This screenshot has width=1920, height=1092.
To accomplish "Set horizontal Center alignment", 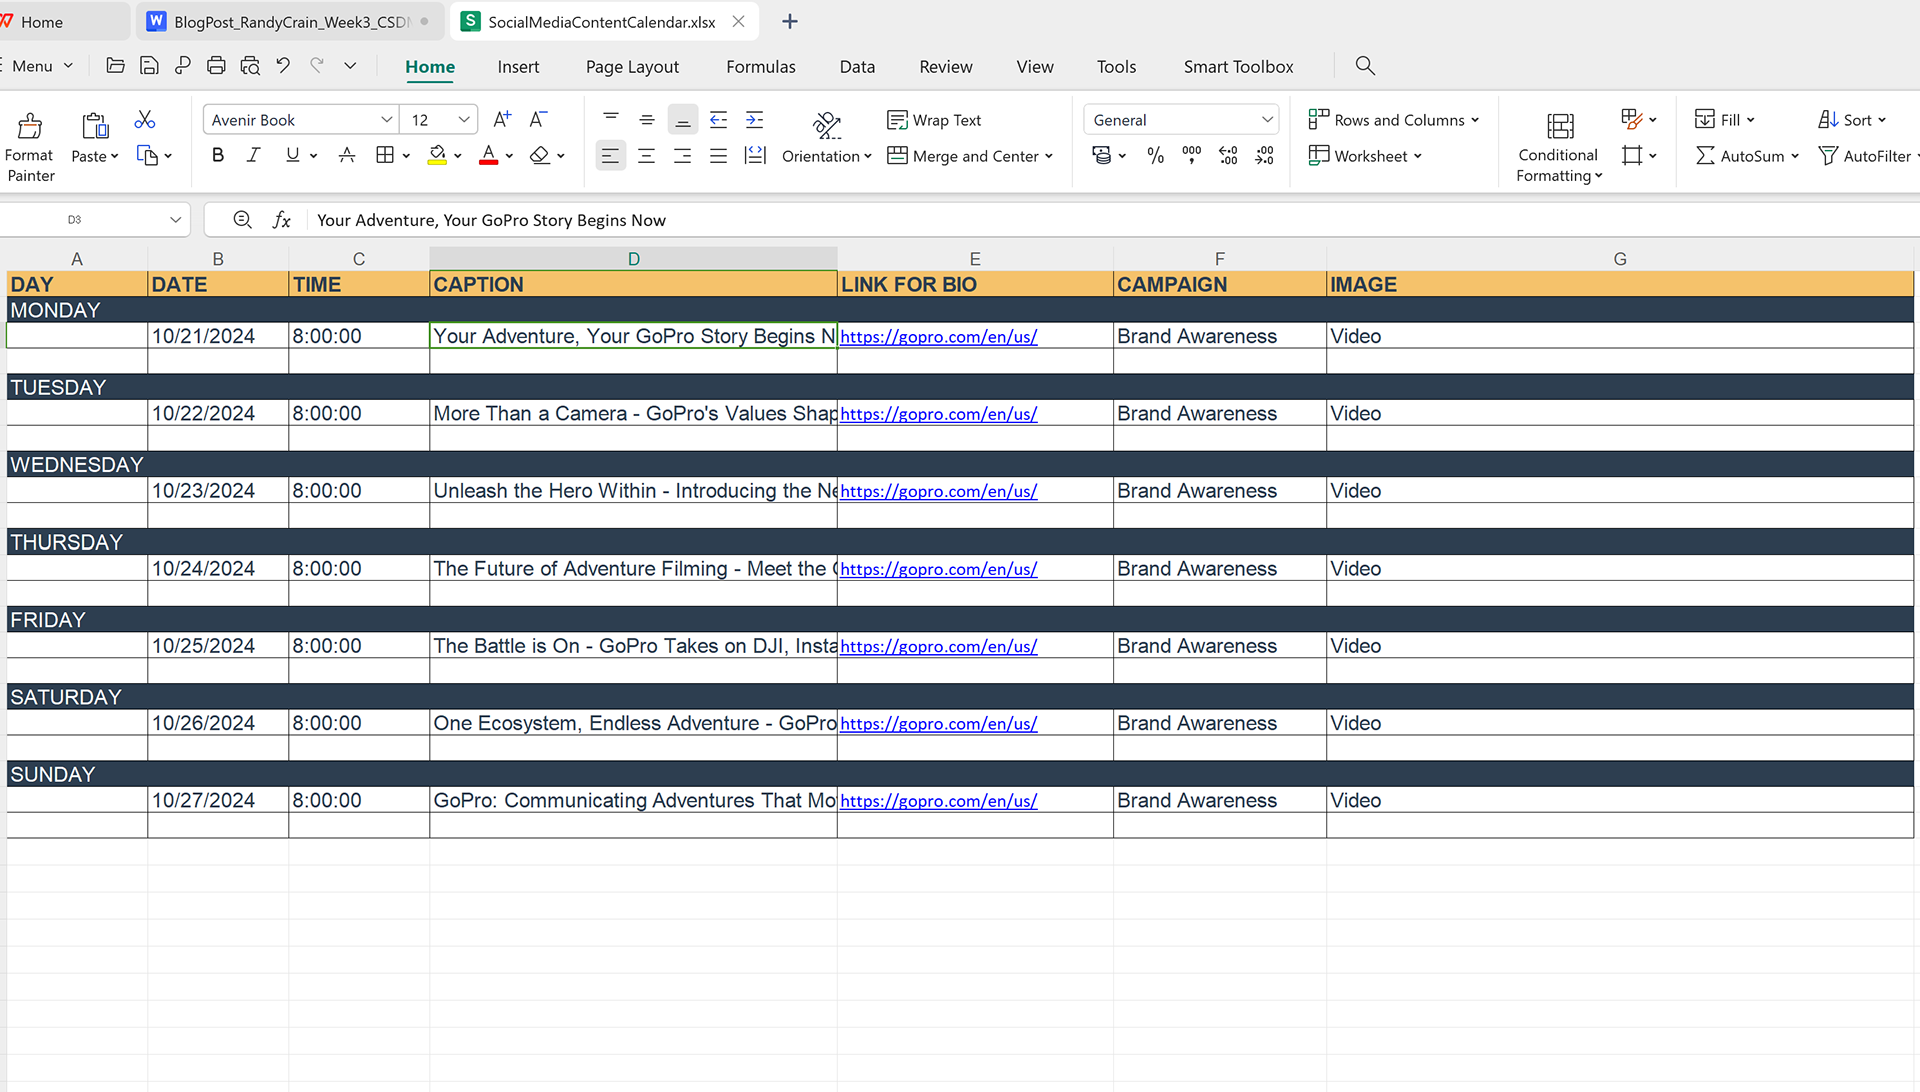I will coord(647,156).
